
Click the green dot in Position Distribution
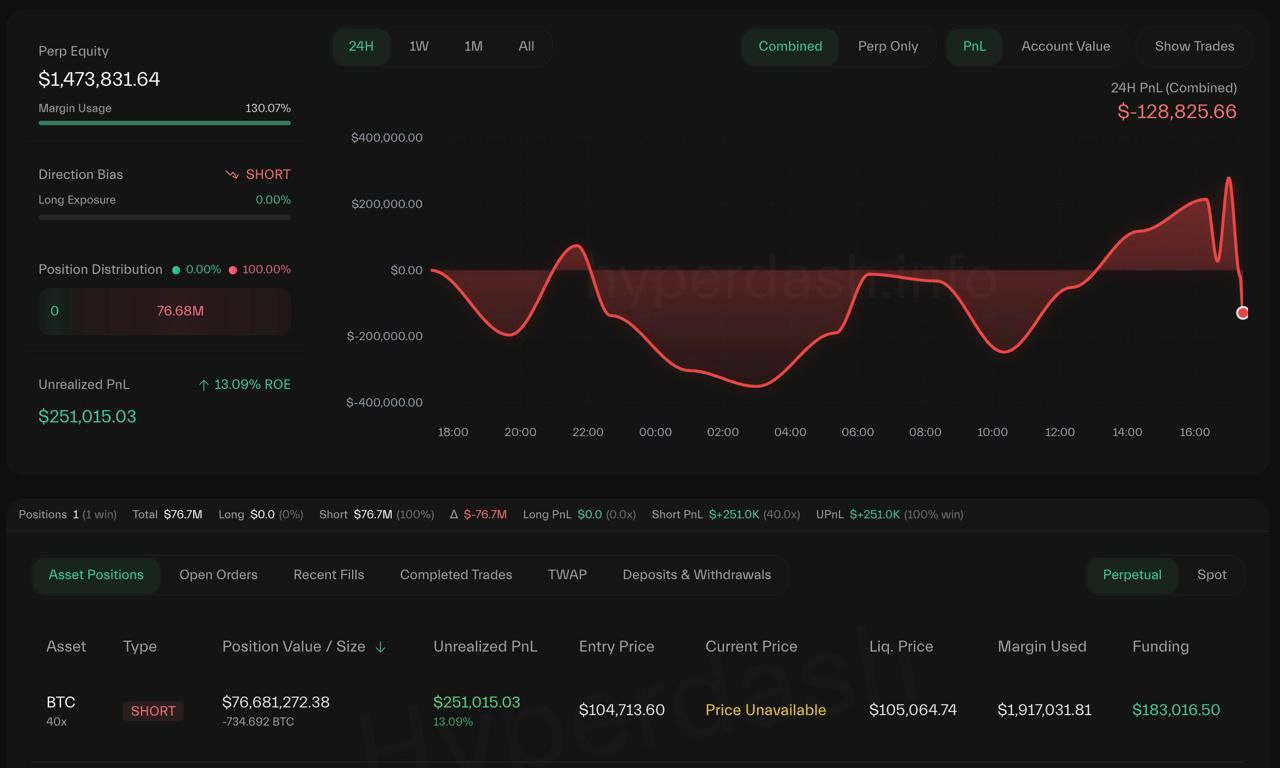click(x=176, y=270)
